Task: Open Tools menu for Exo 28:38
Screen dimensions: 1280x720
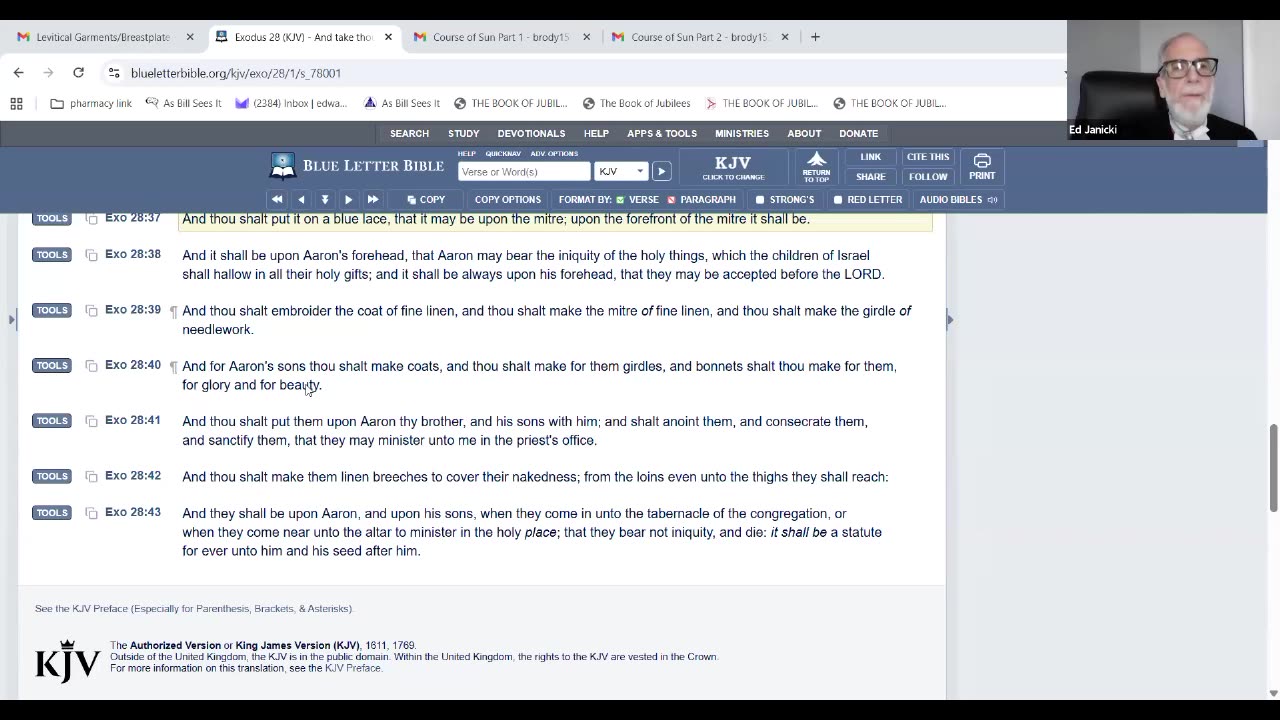Action: click(x=52, y=255)
